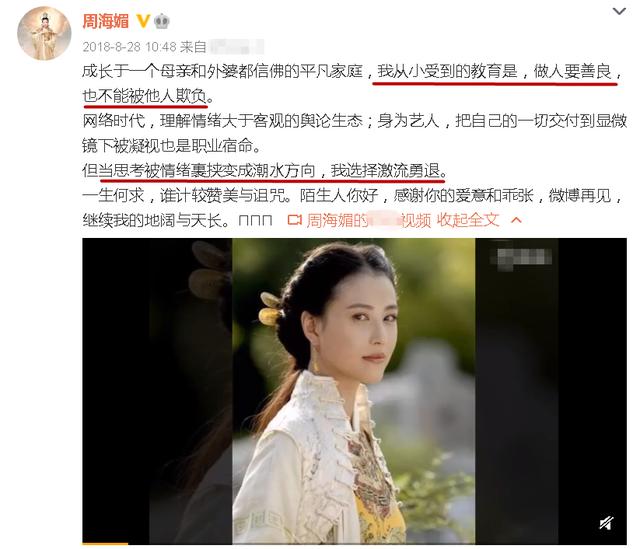Click the orange video progress bar
The height and width of the screenshot is (549, 640).
coord(105,544)
